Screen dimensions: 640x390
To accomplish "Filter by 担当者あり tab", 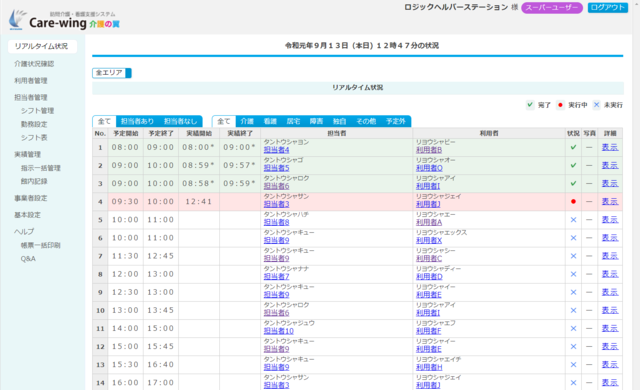I will click(x=138, y=121).
